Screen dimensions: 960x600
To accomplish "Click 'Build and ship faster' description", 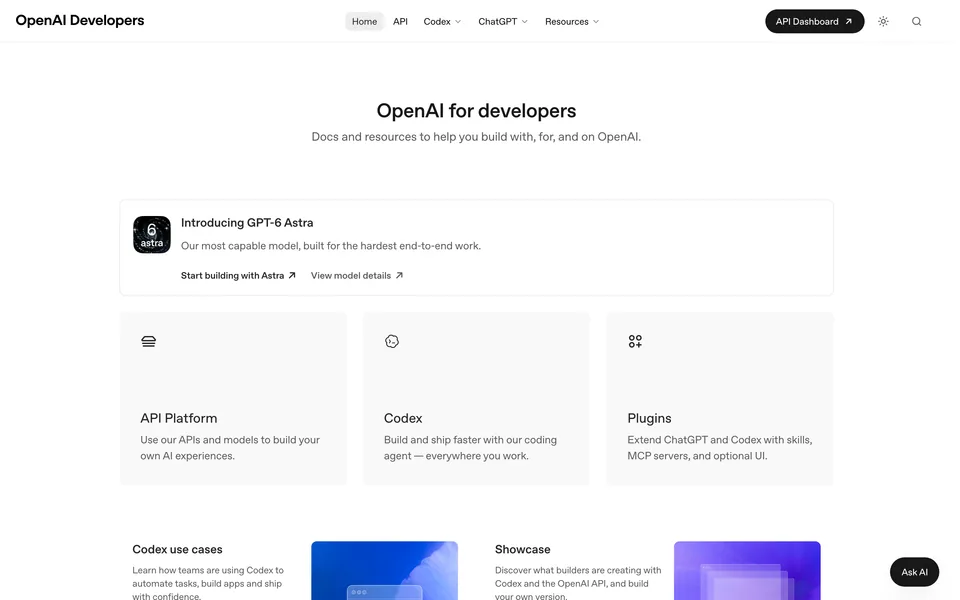I will tap(470, 448).
